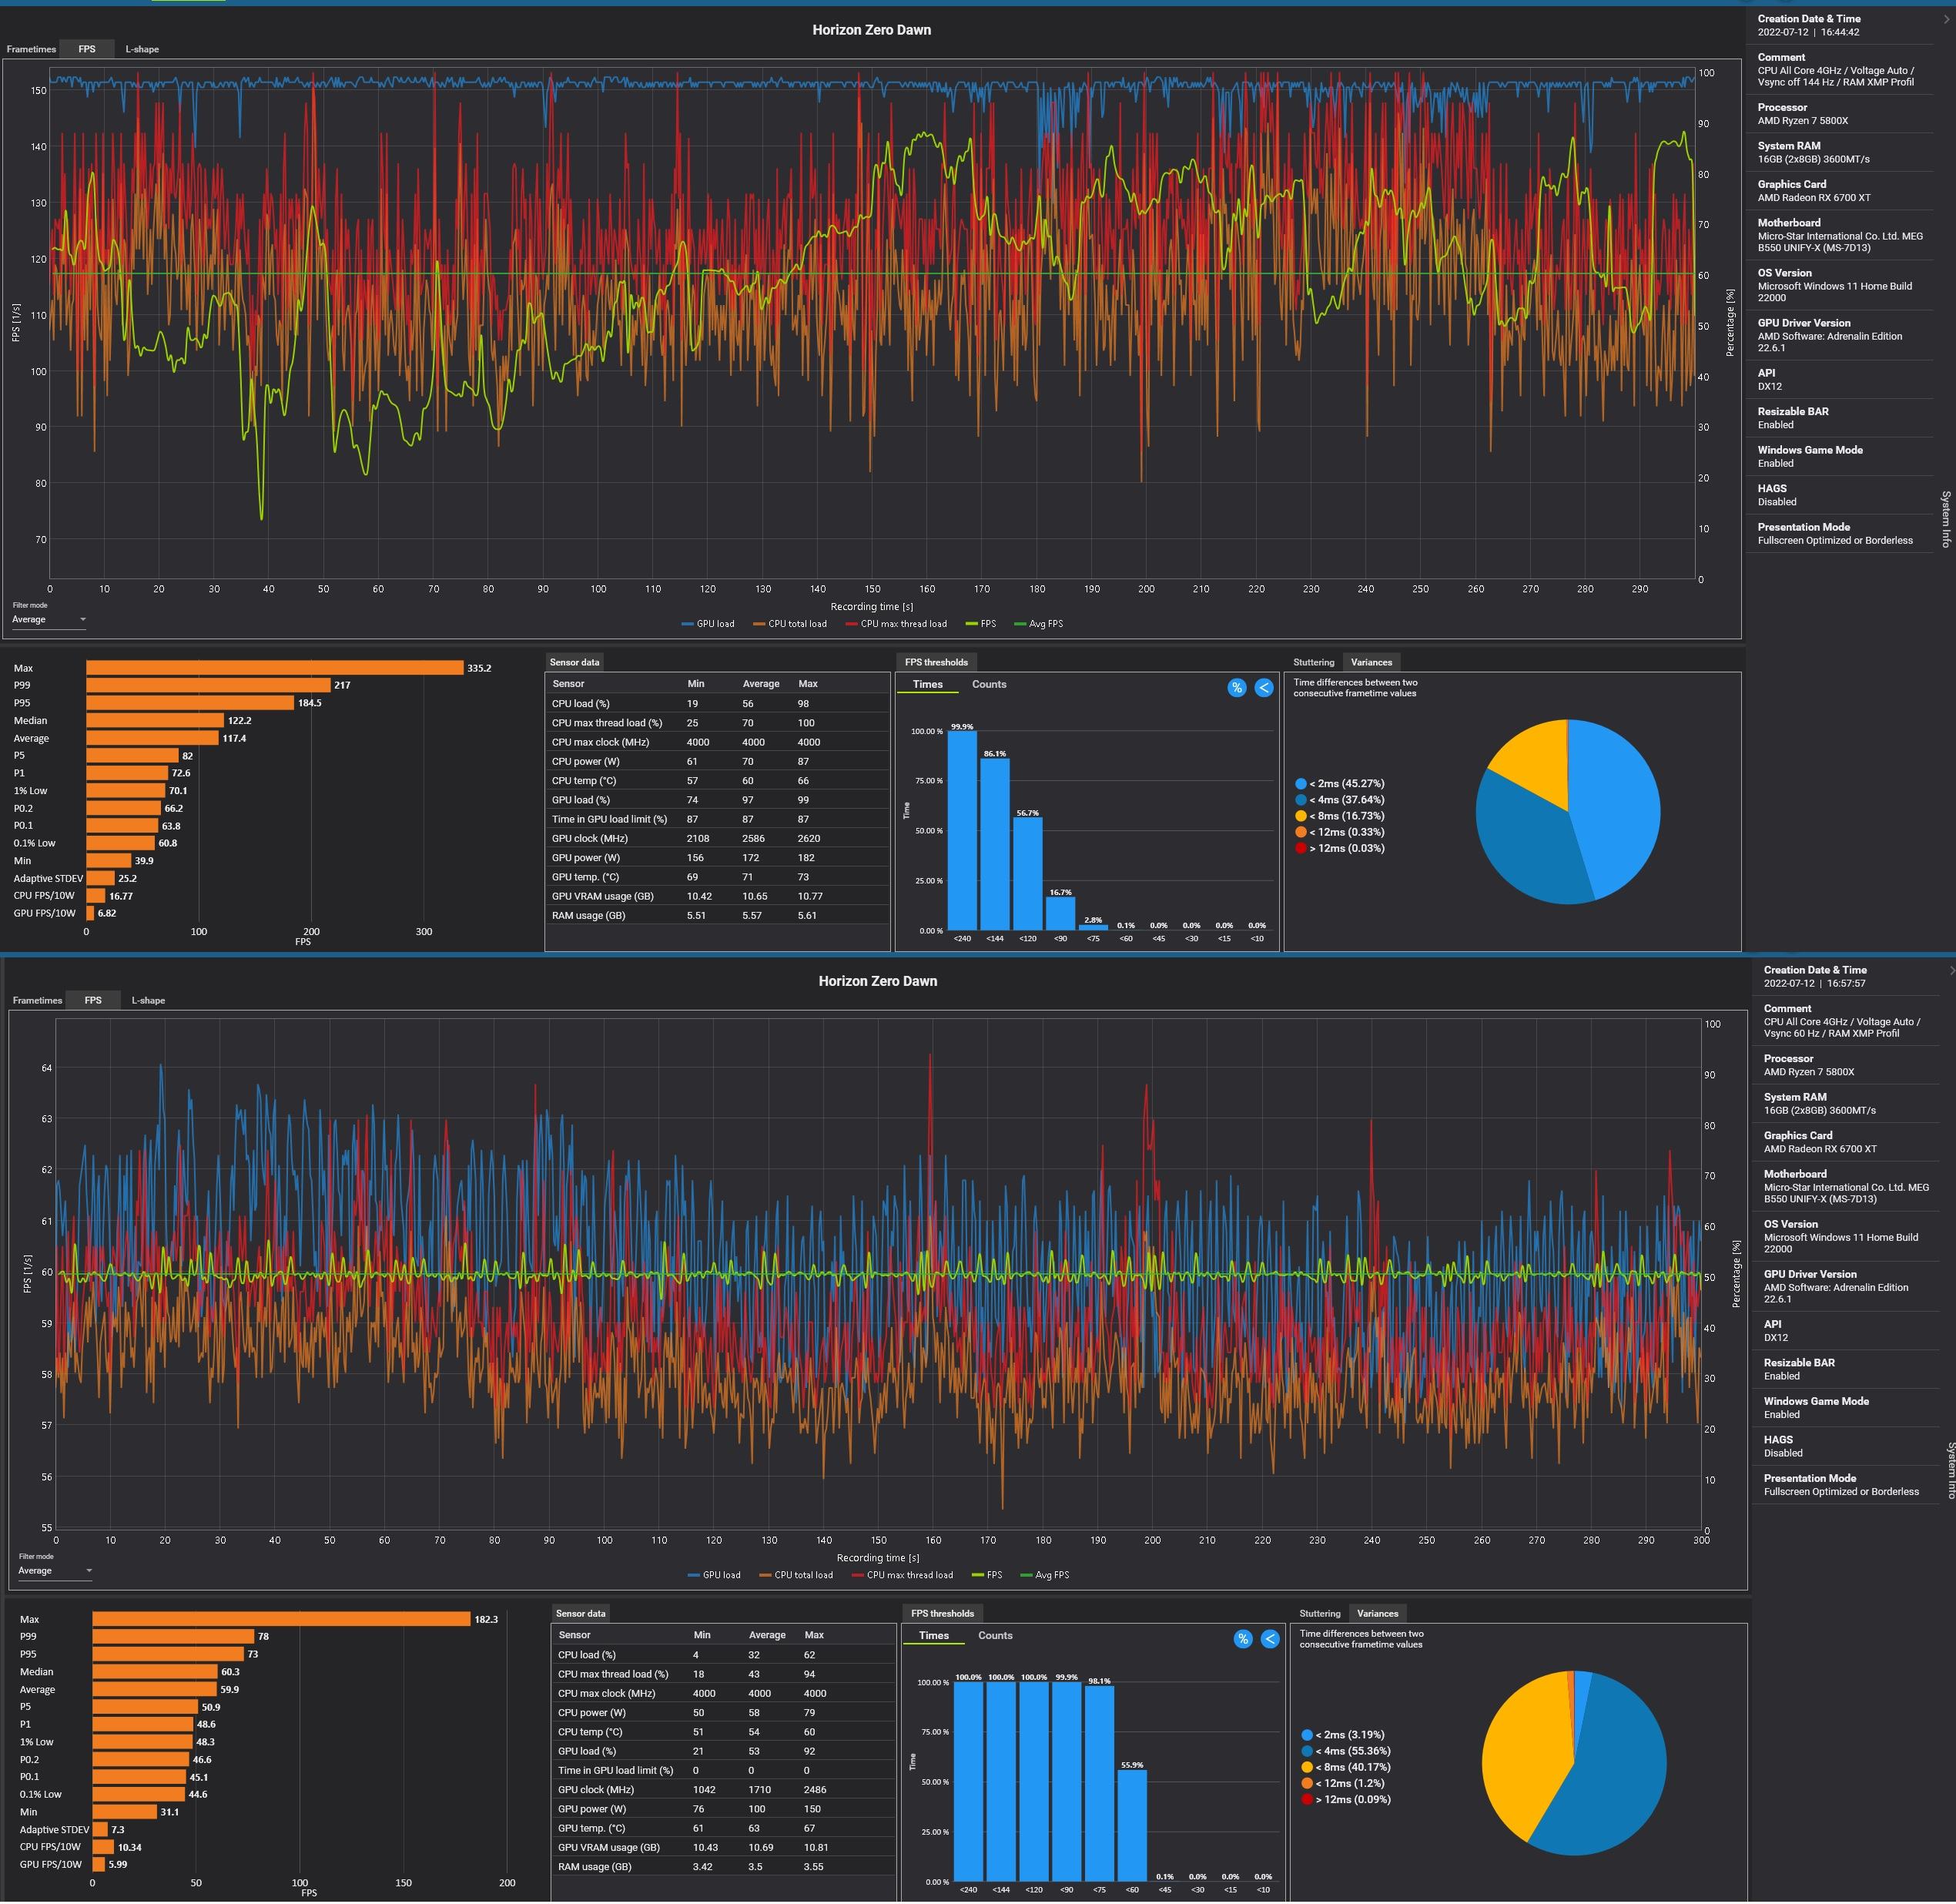Image resolution: width=1956 pixels, height=1904 pixels.
Task: Click 'GPU clock (MHz)' row showing 1710 average
Action: click(723, 1789)
